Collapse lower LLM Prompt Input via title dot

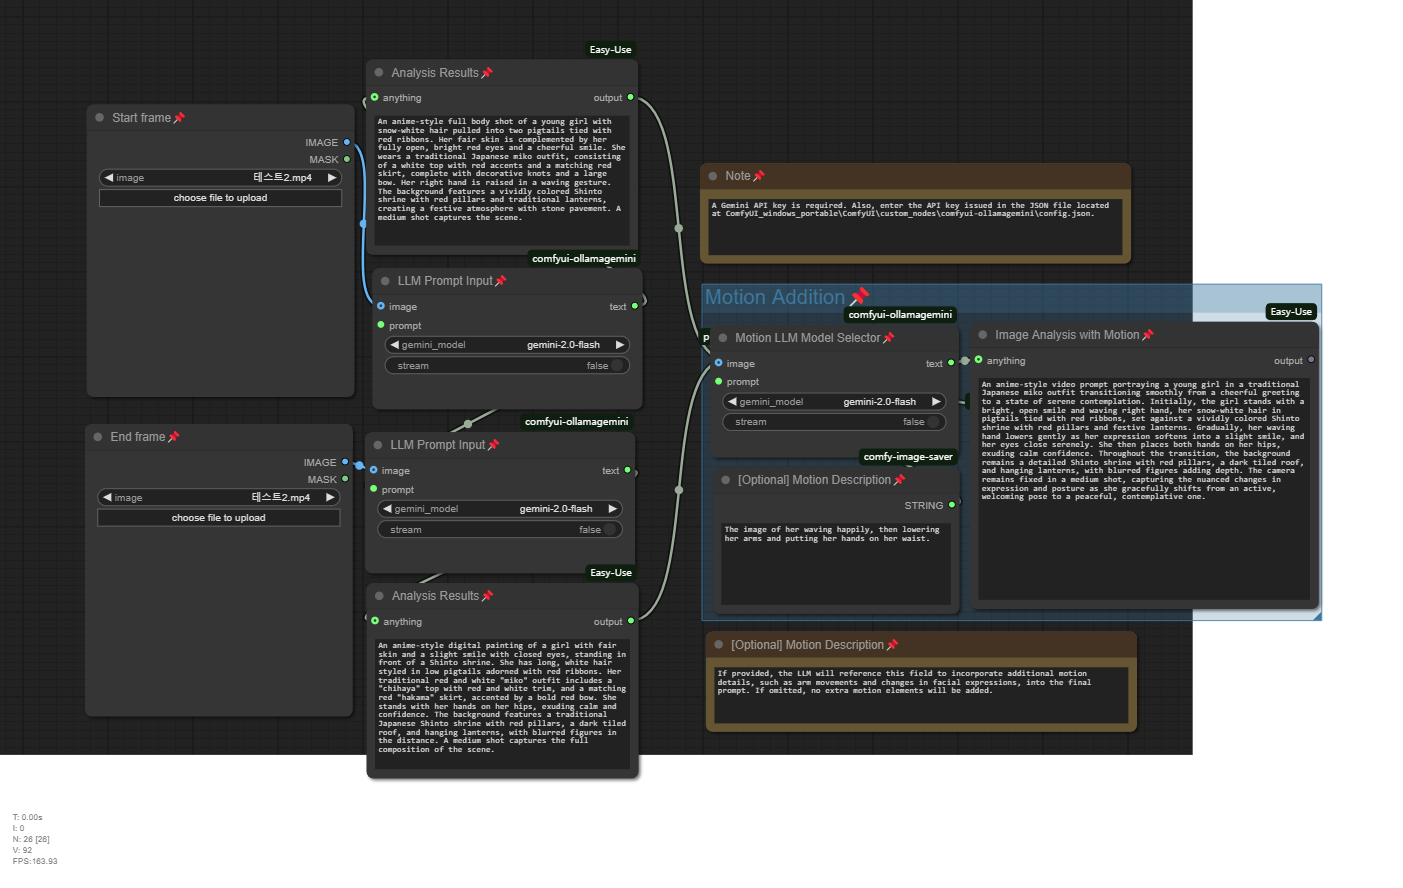[378, 445]
